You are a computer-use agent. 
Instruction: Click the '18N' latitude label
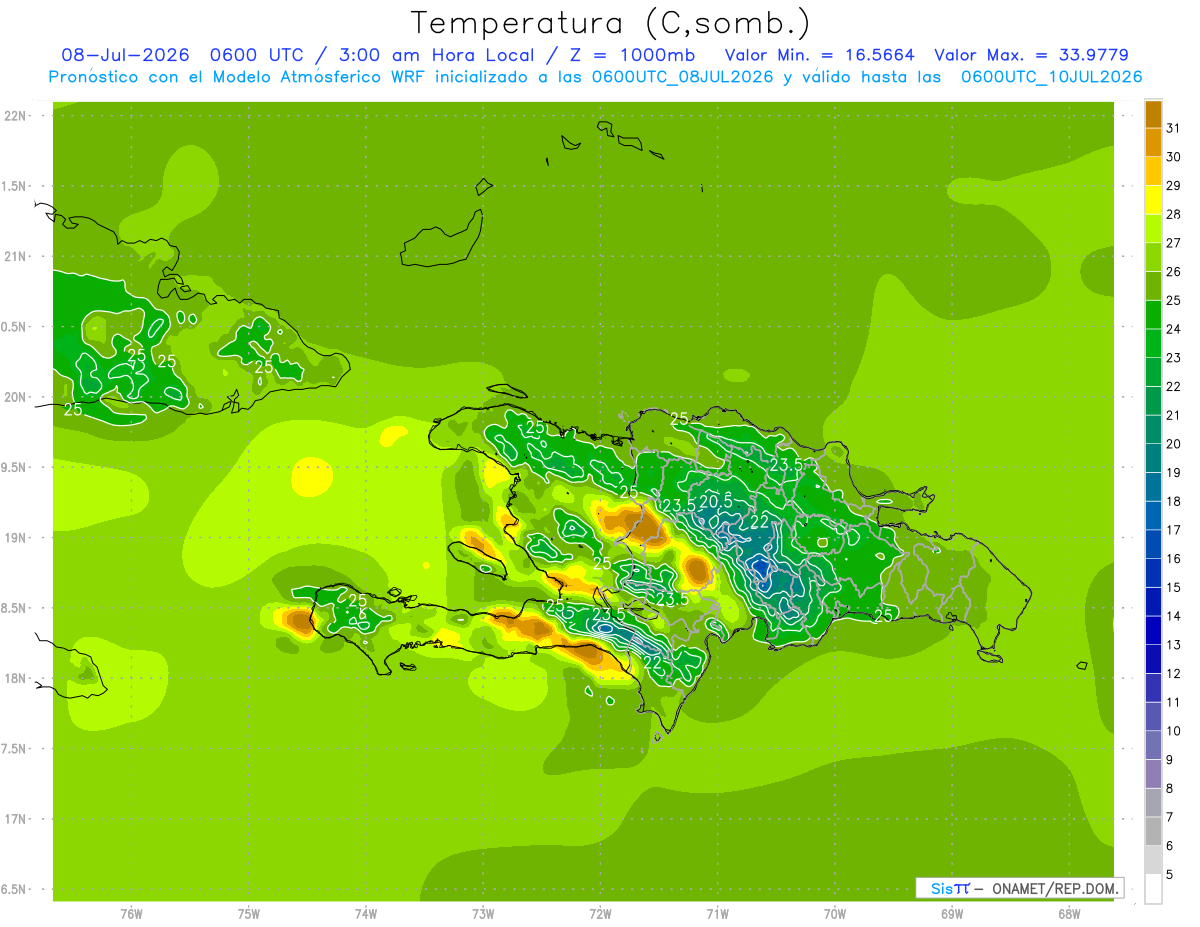pyautogui.click(x=15, y=679)
